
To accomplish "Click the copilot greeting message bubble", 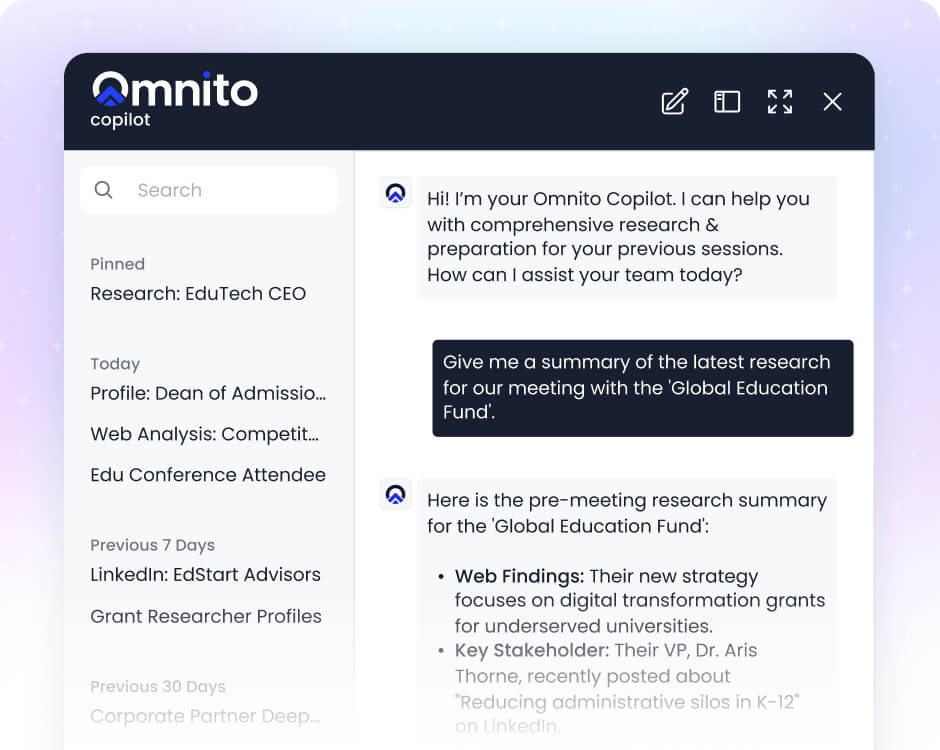I will point(627,237).
